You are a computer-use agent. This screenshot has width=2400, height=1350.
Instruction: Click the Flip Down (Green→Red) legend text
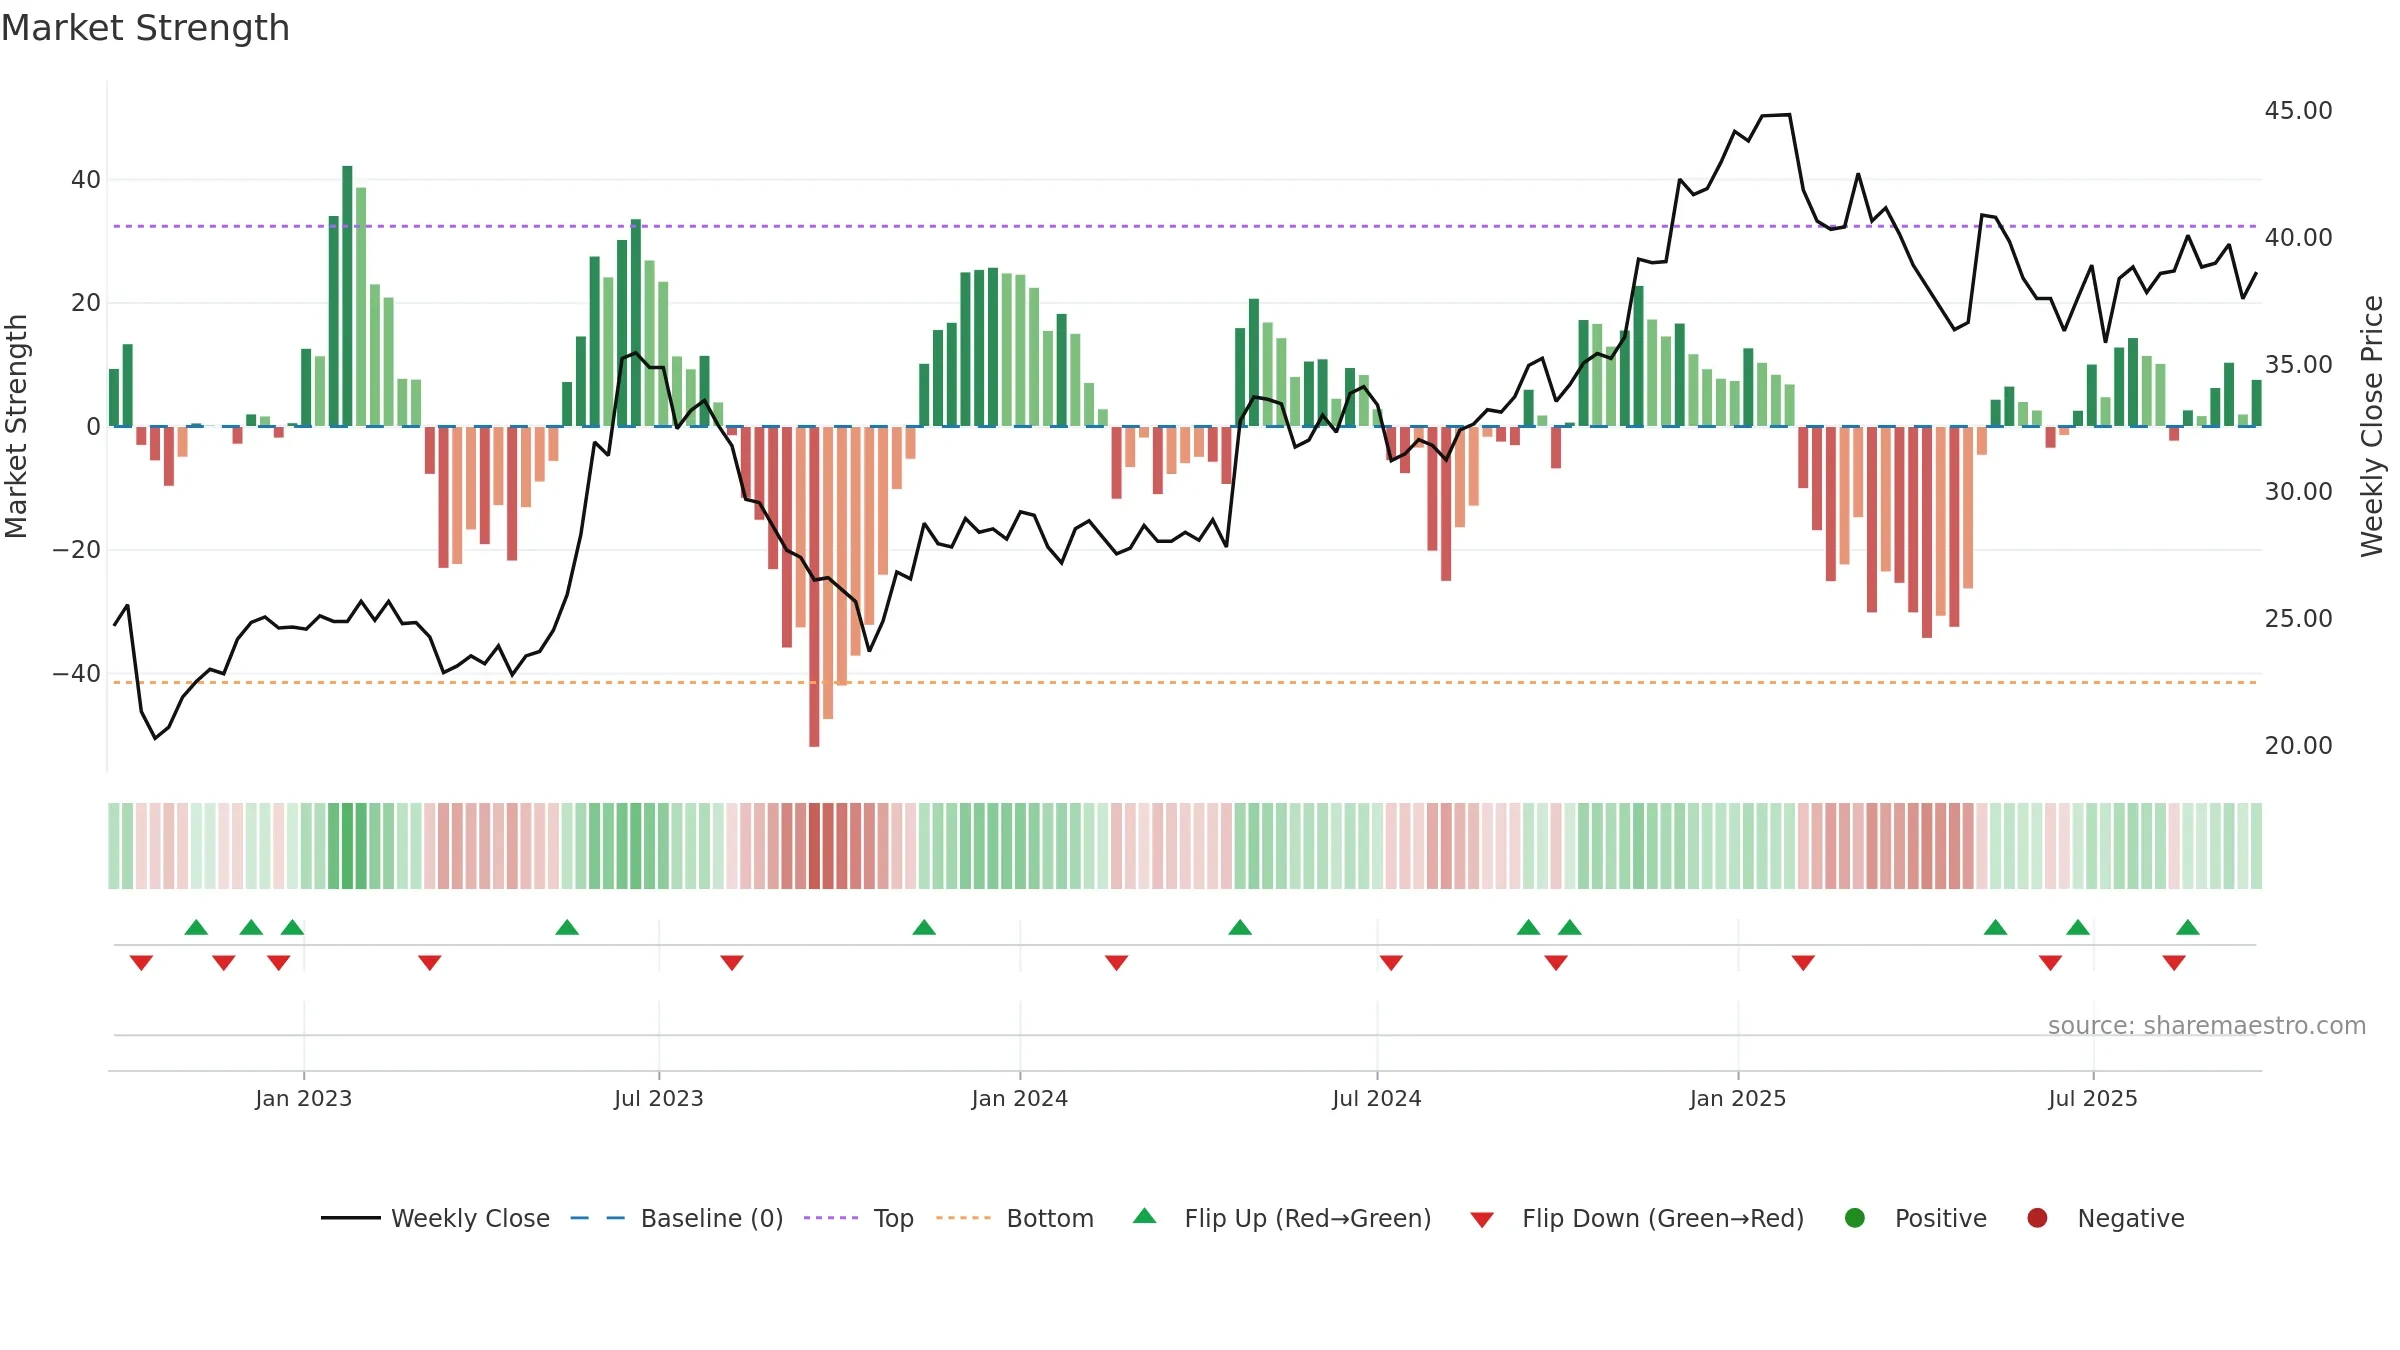pyautogui.click(x=1663, y=1218)
